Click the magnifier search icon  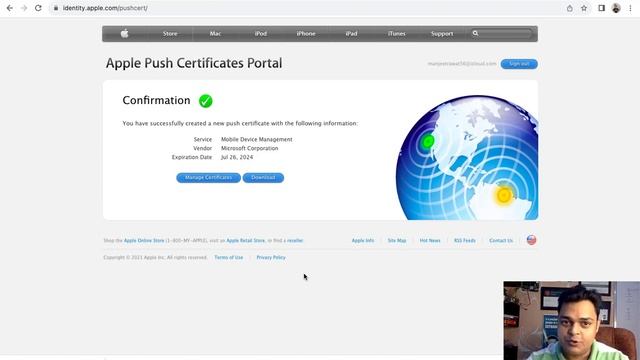(x=476, y=33)
